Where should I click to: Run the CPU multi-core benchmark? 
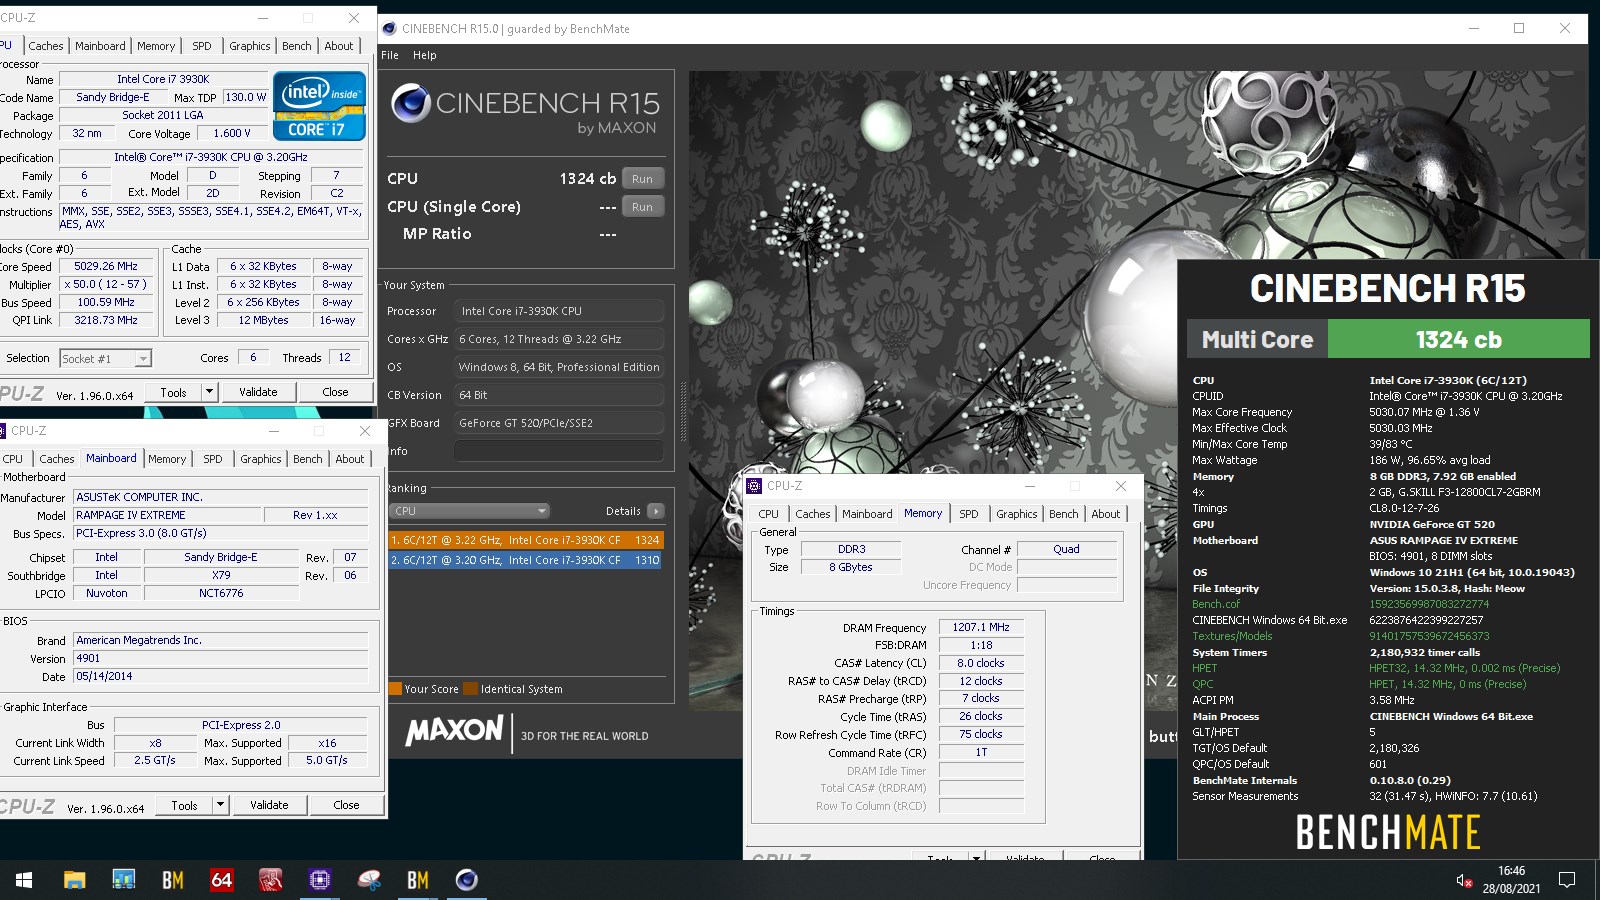tap(642, 179)
